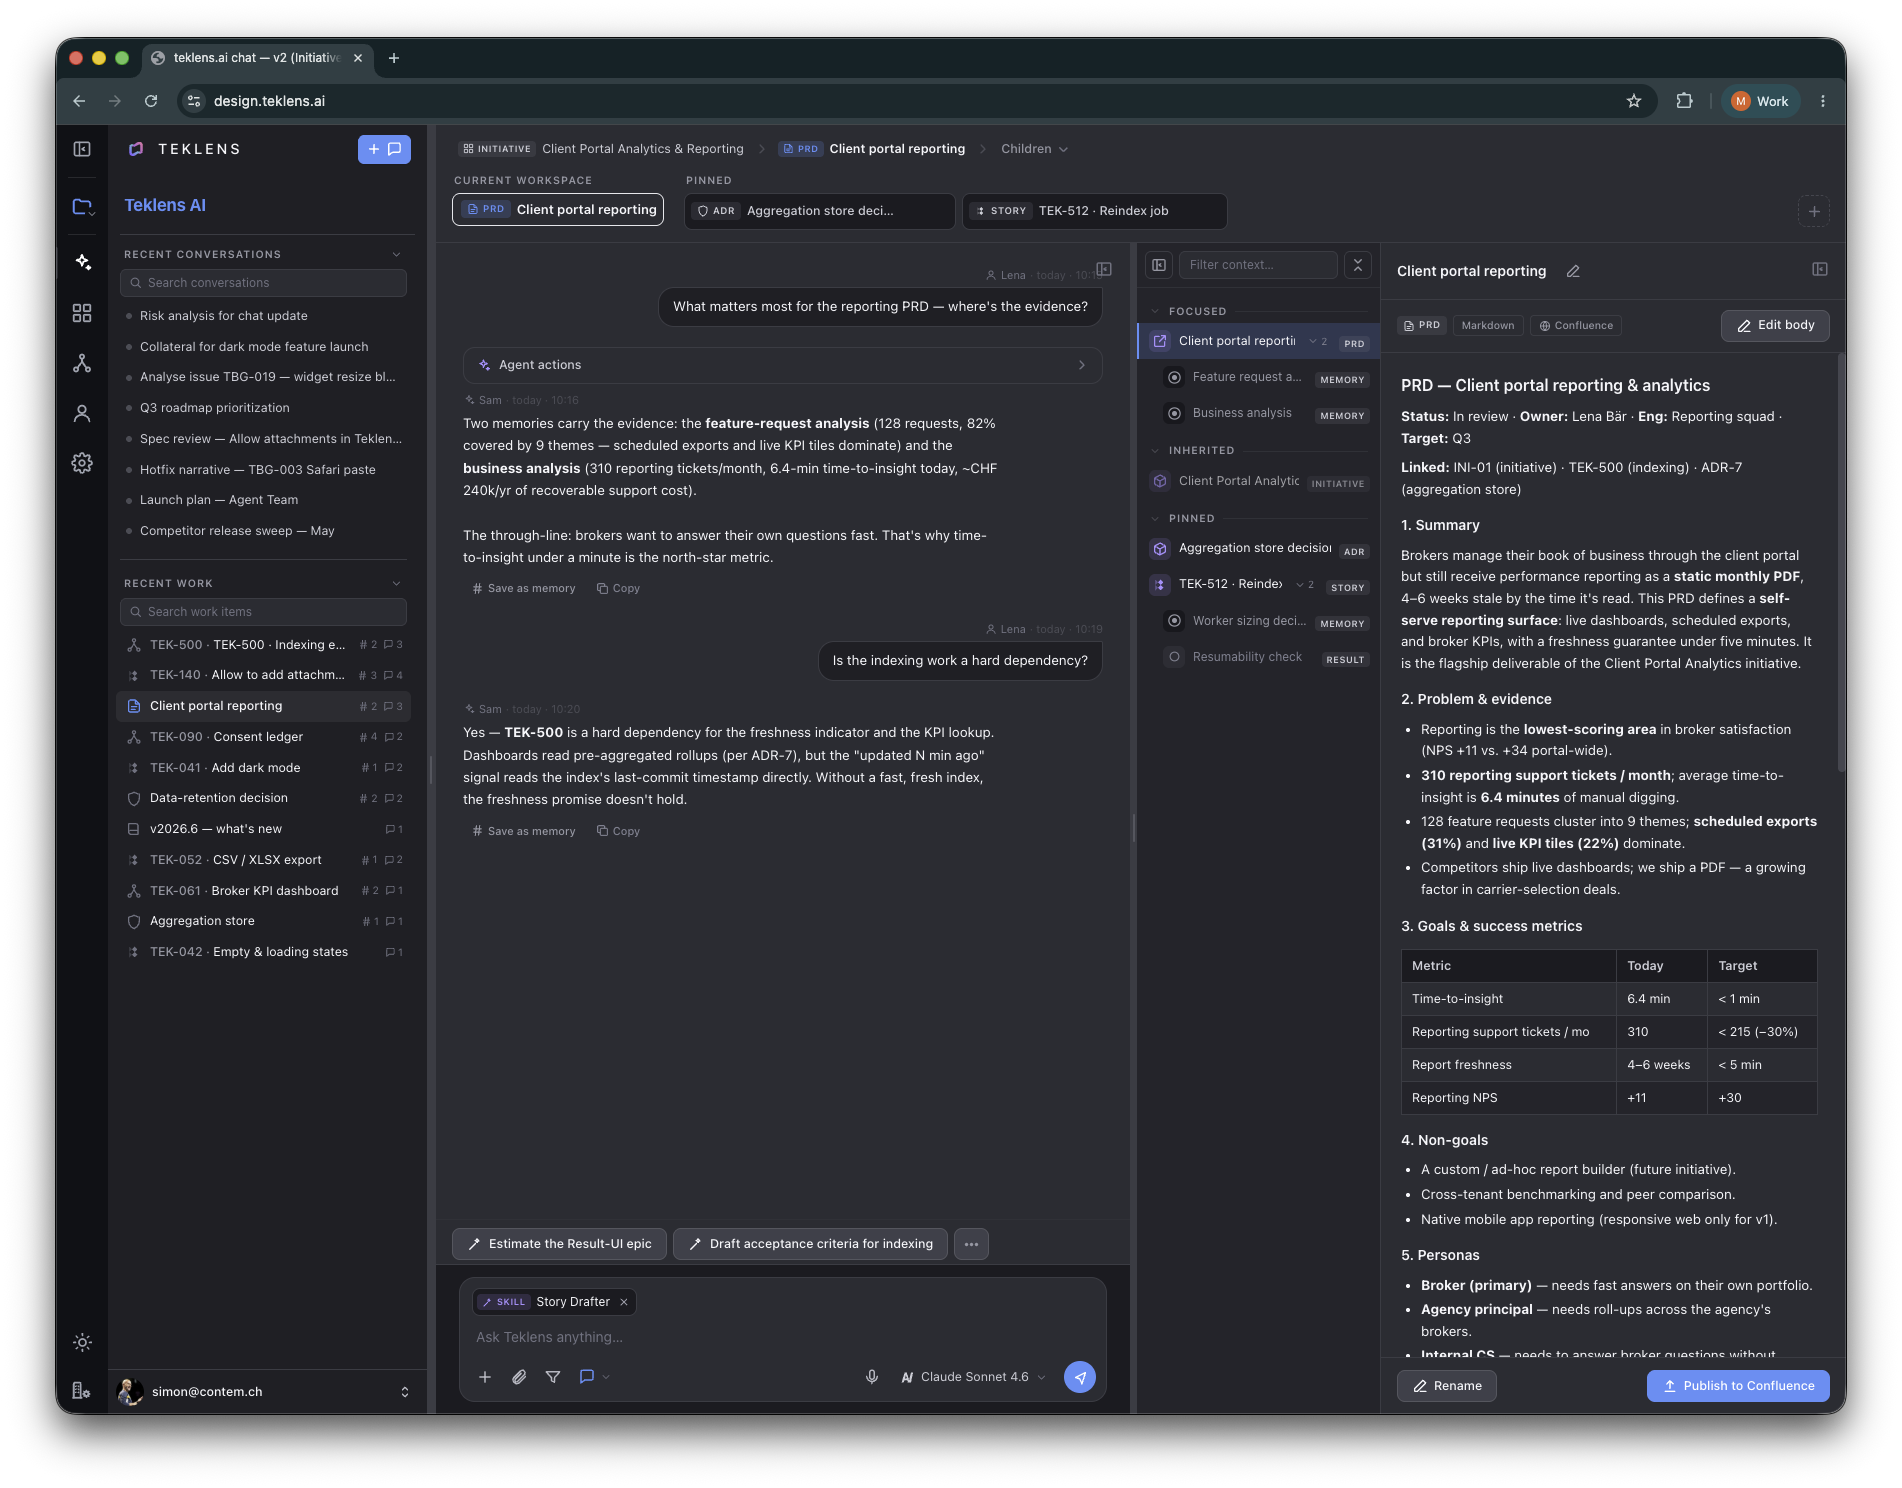Viewport: 1902px width, 1488px height.
Task: Select the Markdown format chip
Action: 1488,326
